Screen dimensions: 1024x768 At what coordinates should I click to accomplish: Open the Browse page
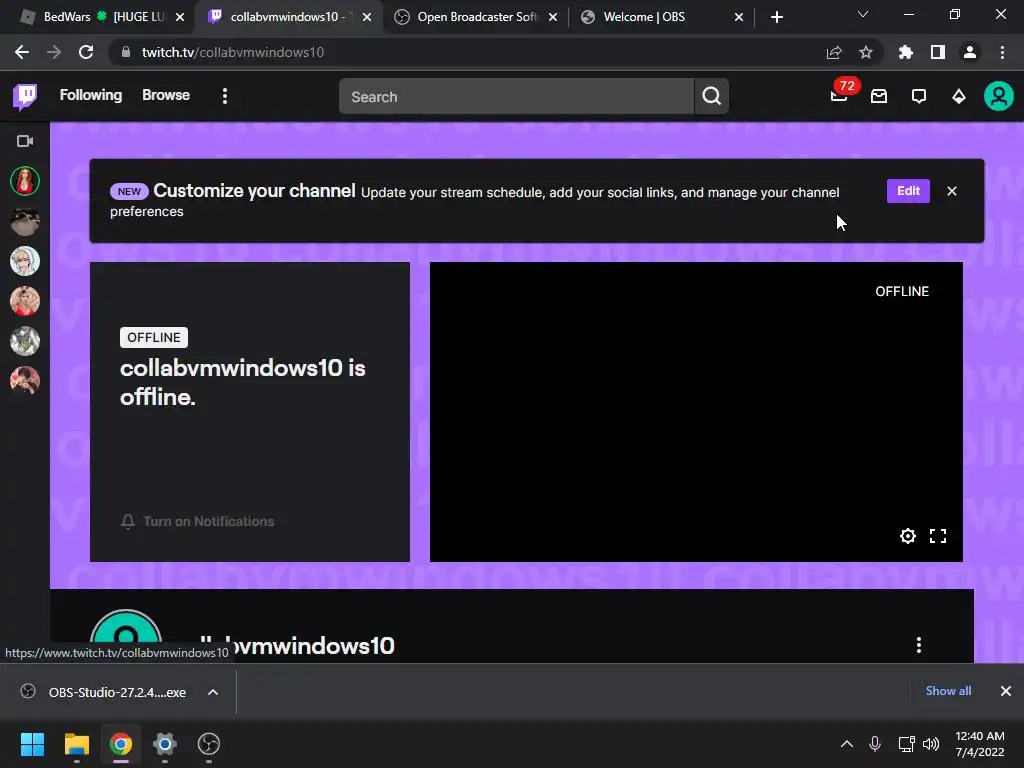166,95
